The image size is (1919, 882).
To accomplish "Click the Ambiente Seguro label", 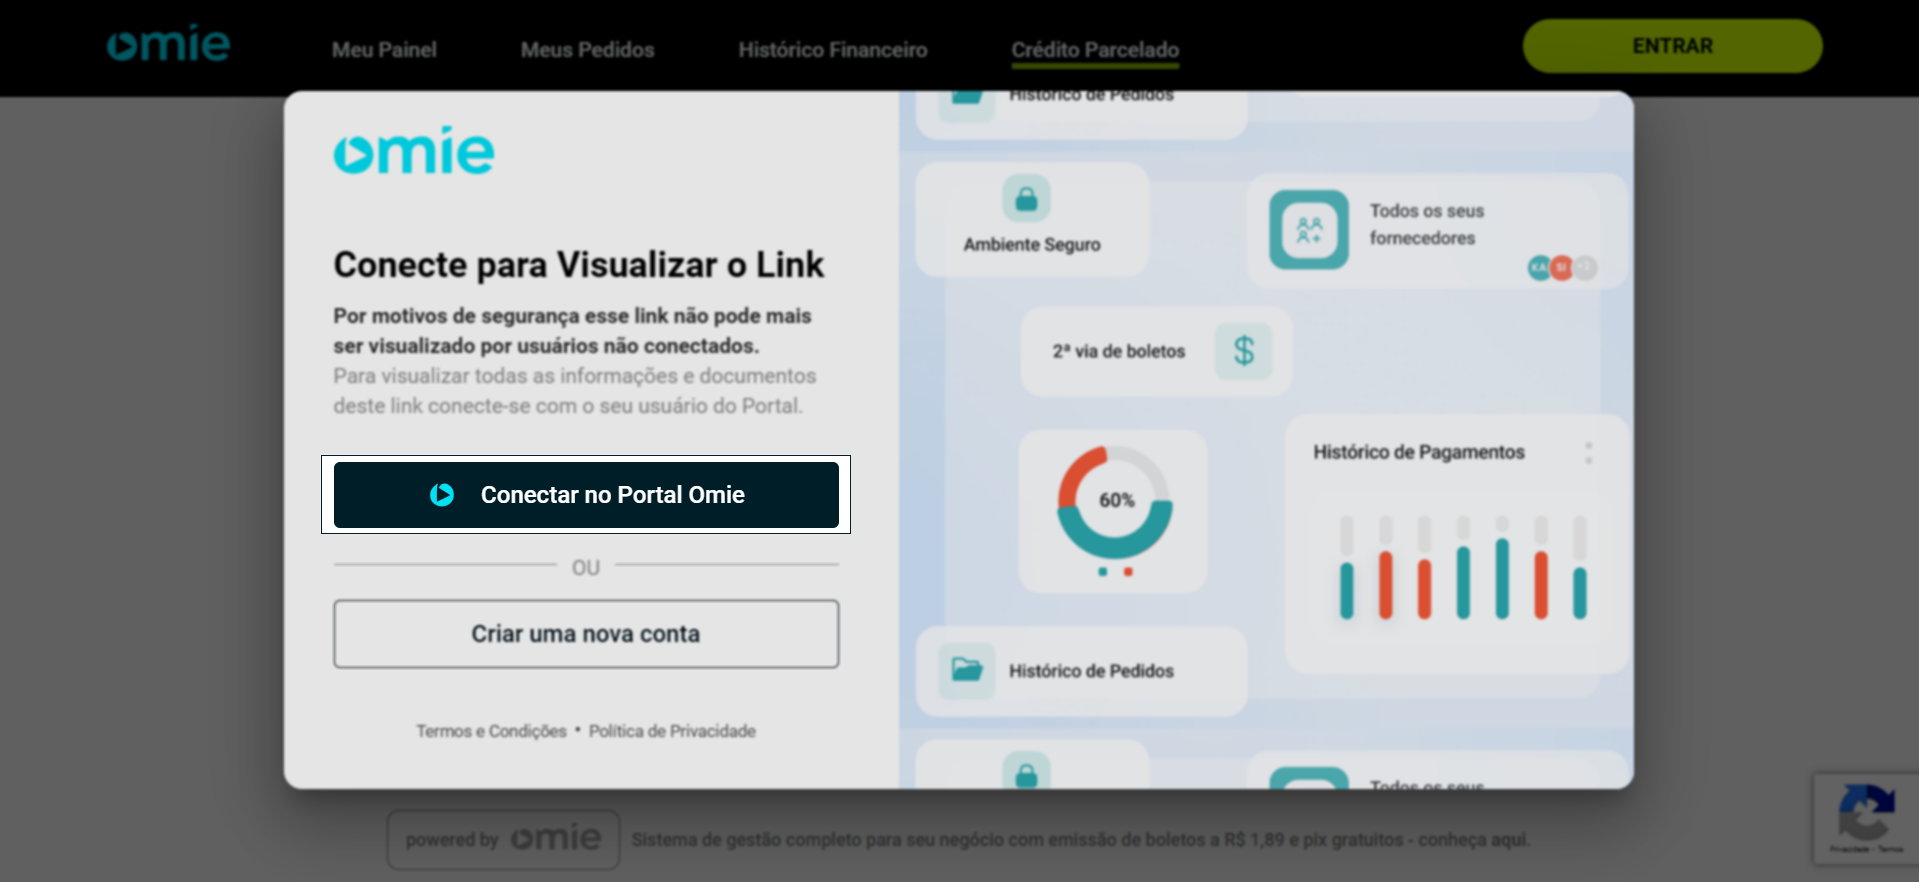I will click(1032, 244).
